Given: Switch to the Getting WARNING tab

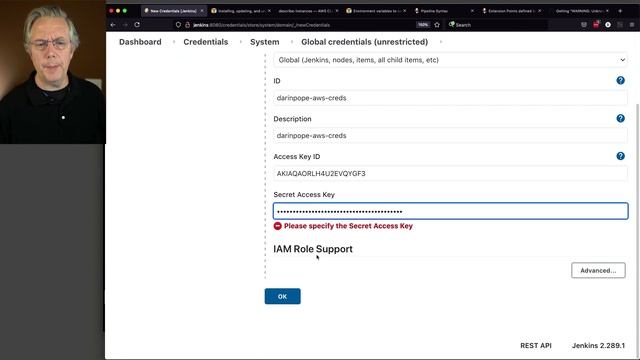Looking at the screenshot, I should coord(579,11).
